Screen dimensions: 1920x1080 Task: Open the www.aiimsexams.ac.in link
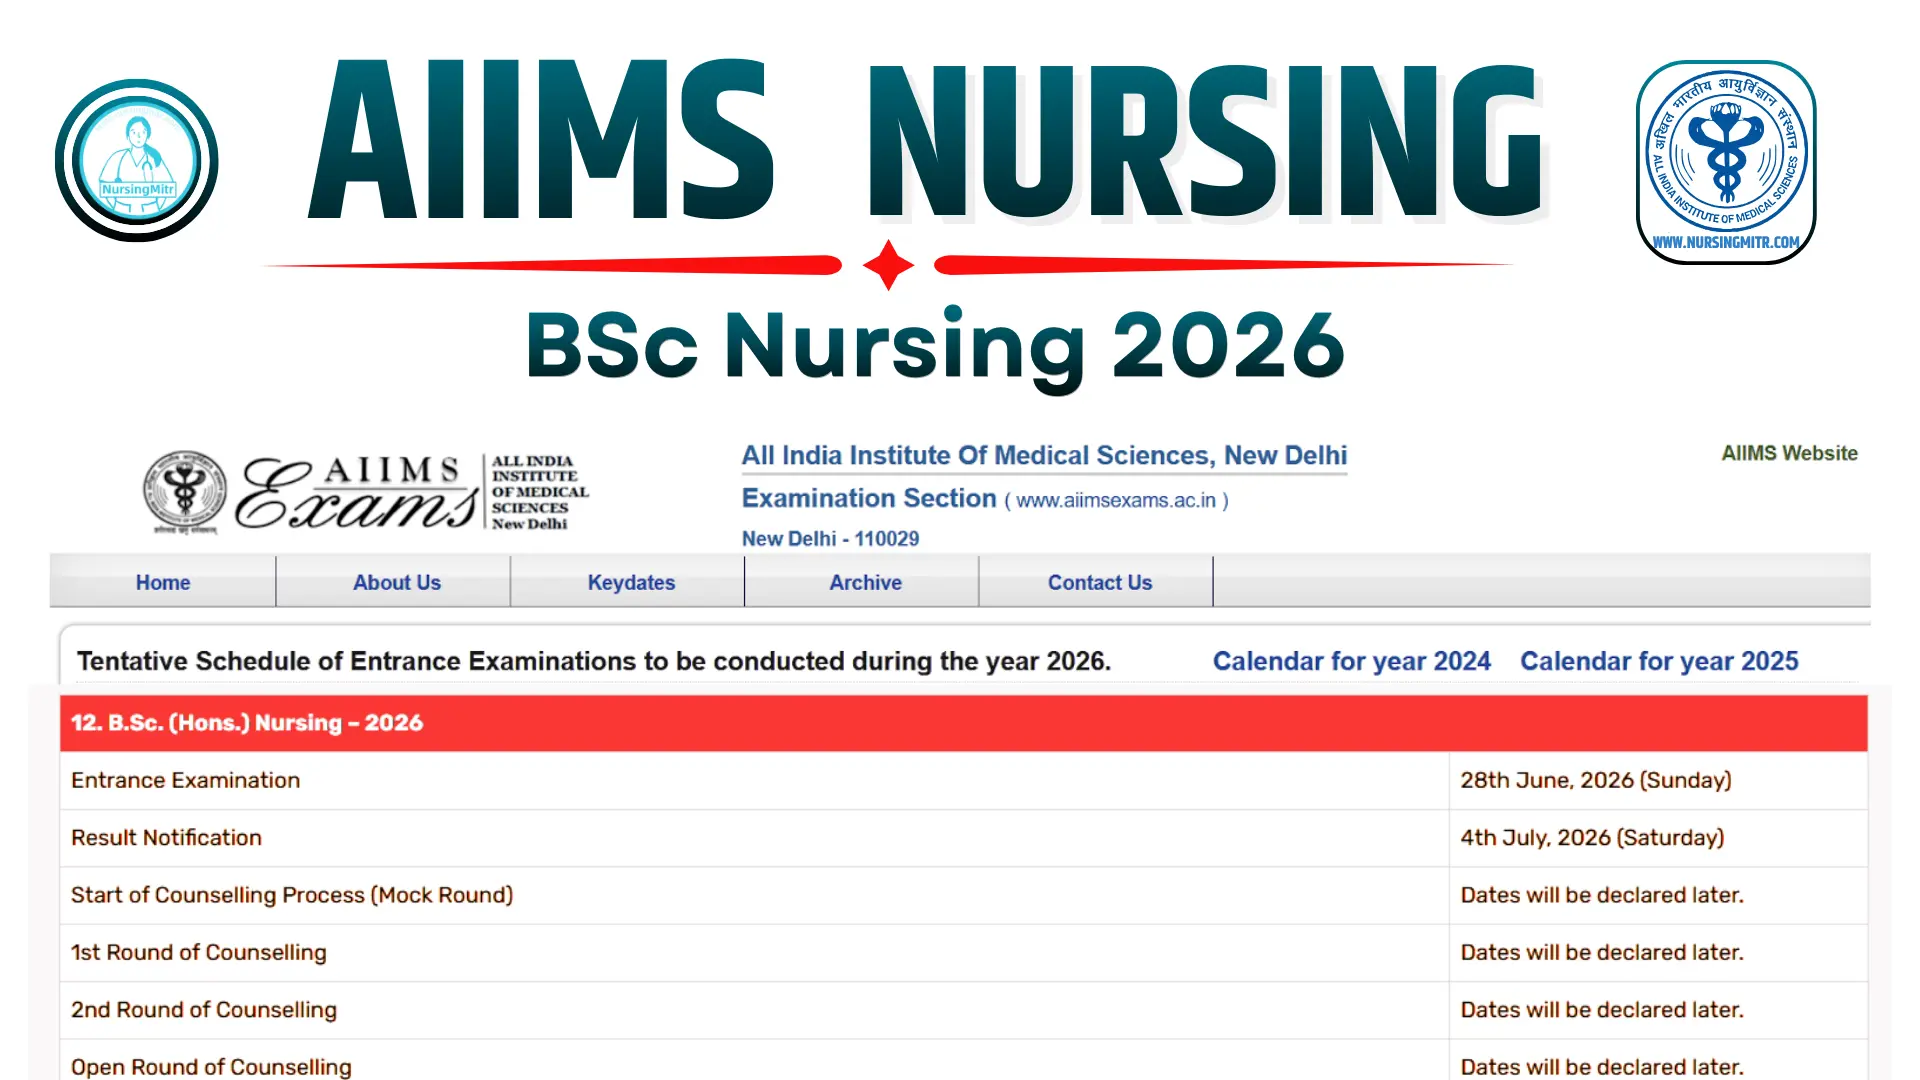[1116, 500]
